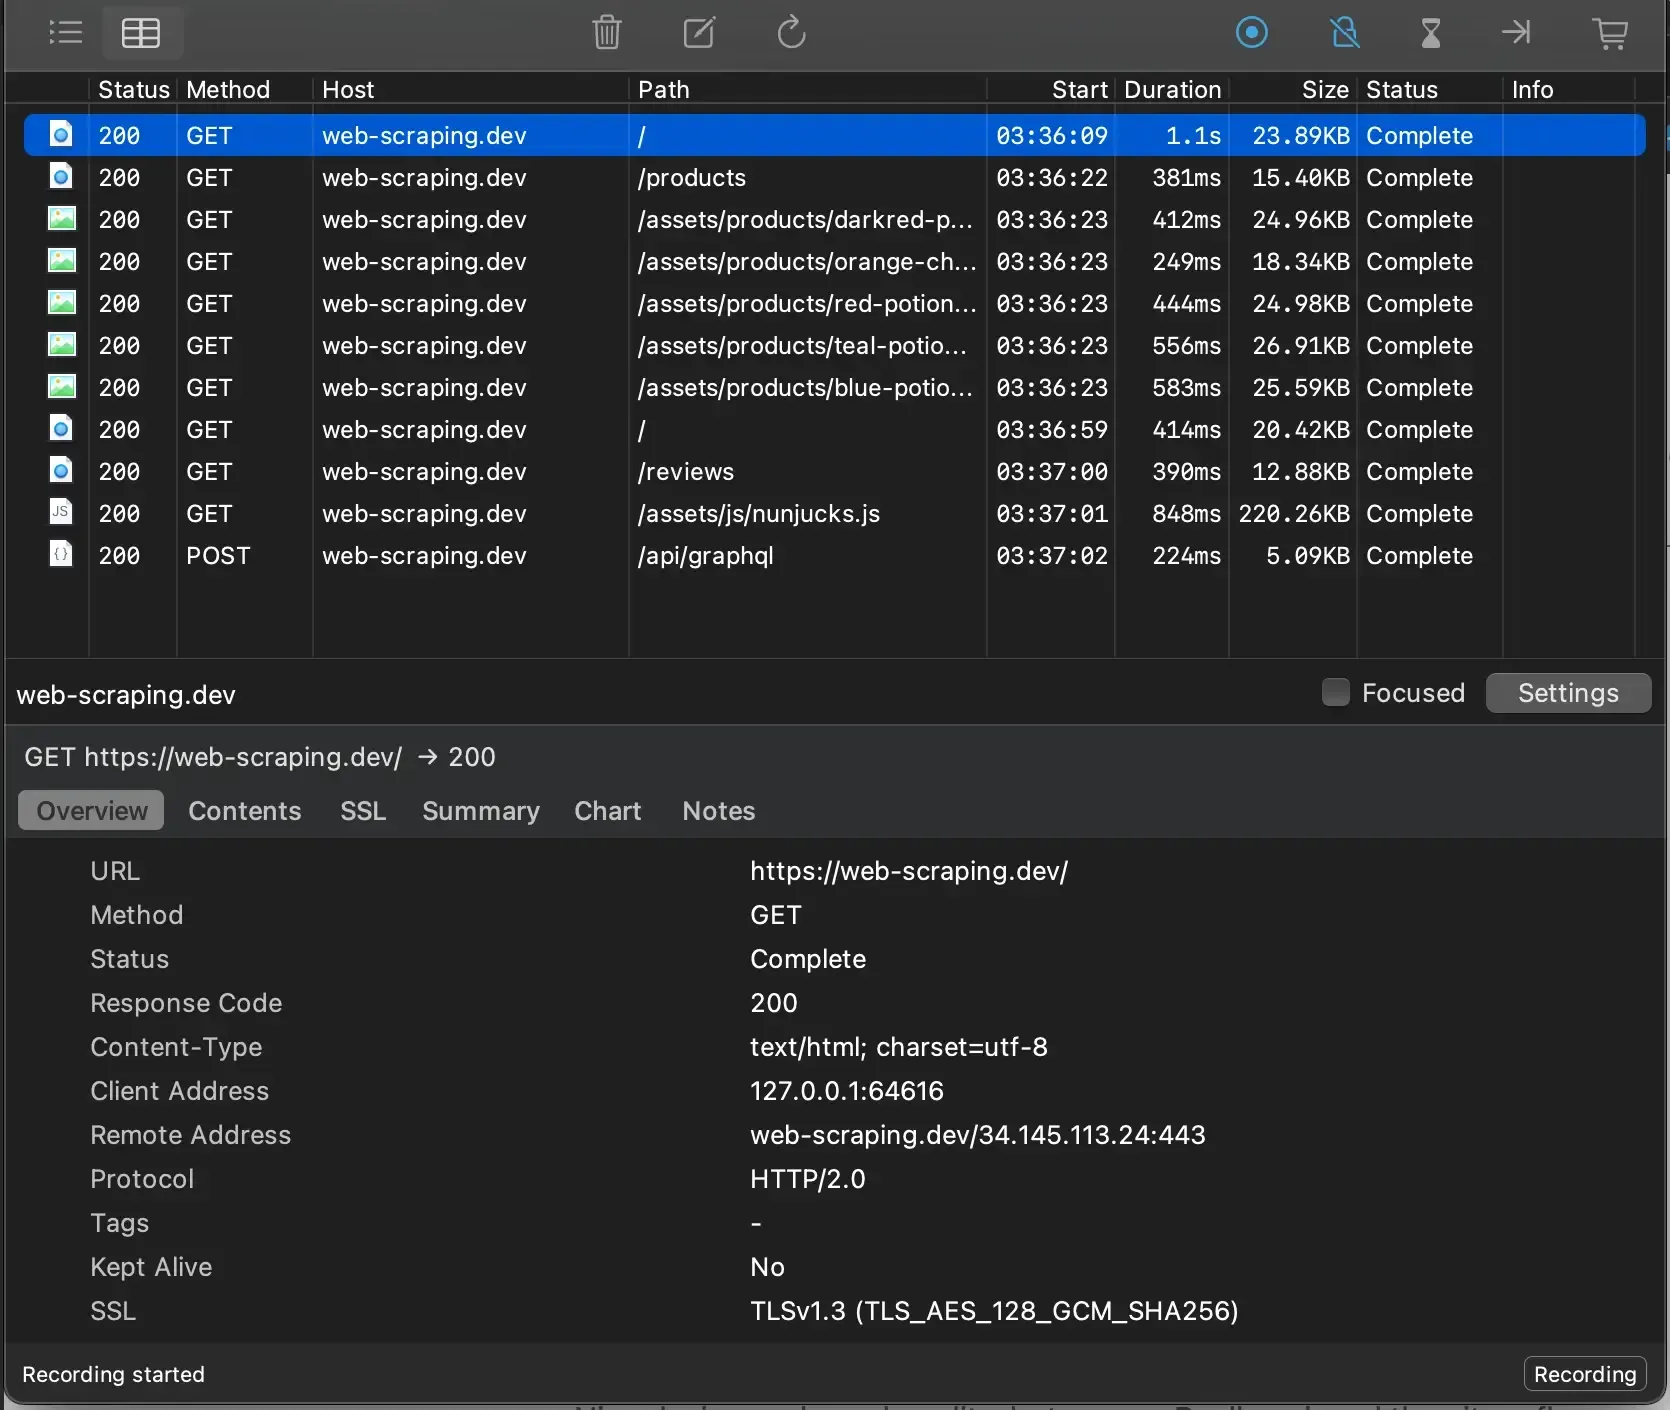Screen dimensions: 1670x1410
Task: Select the POST request to /api/graphql
Action: 703,556
